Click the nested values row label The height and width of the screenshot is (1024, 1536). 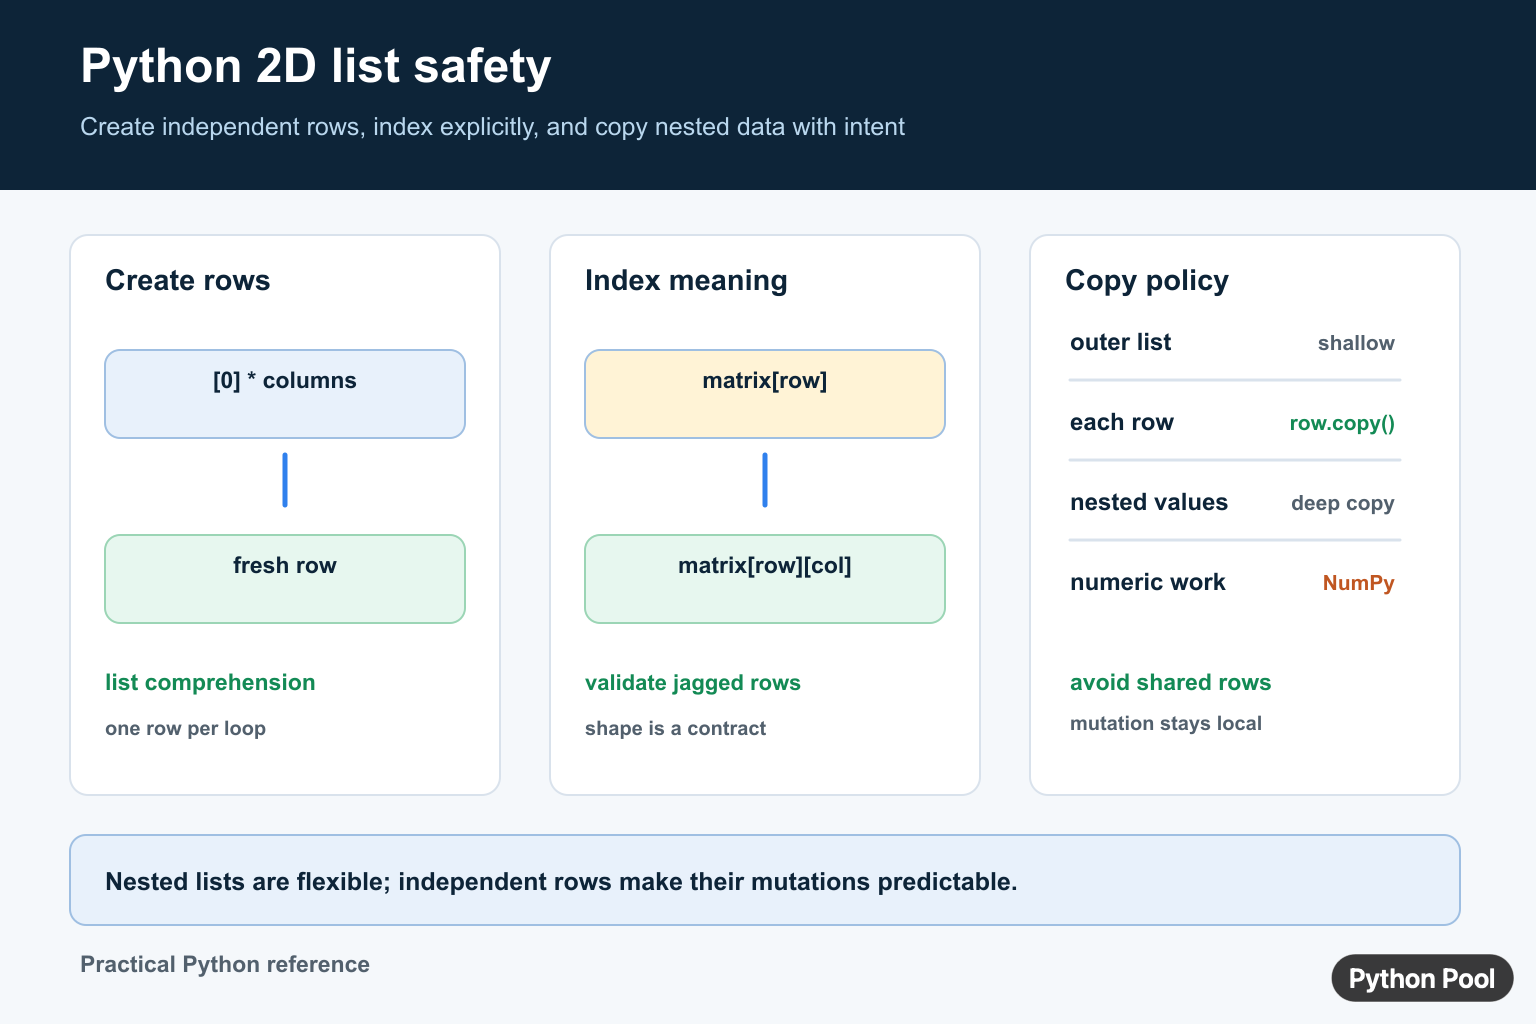pyautogui.click(x=1149, y=502)
